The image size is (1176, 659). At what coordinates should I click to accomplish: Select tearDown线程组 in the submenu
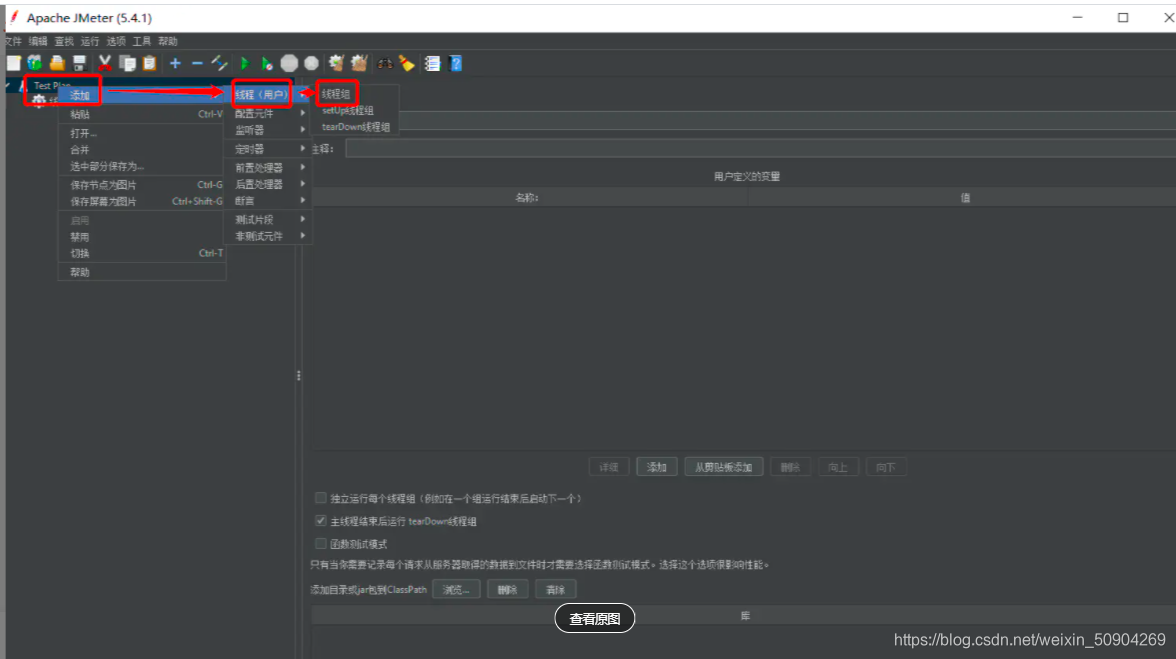pyautogui.click(x=357, y=127)
